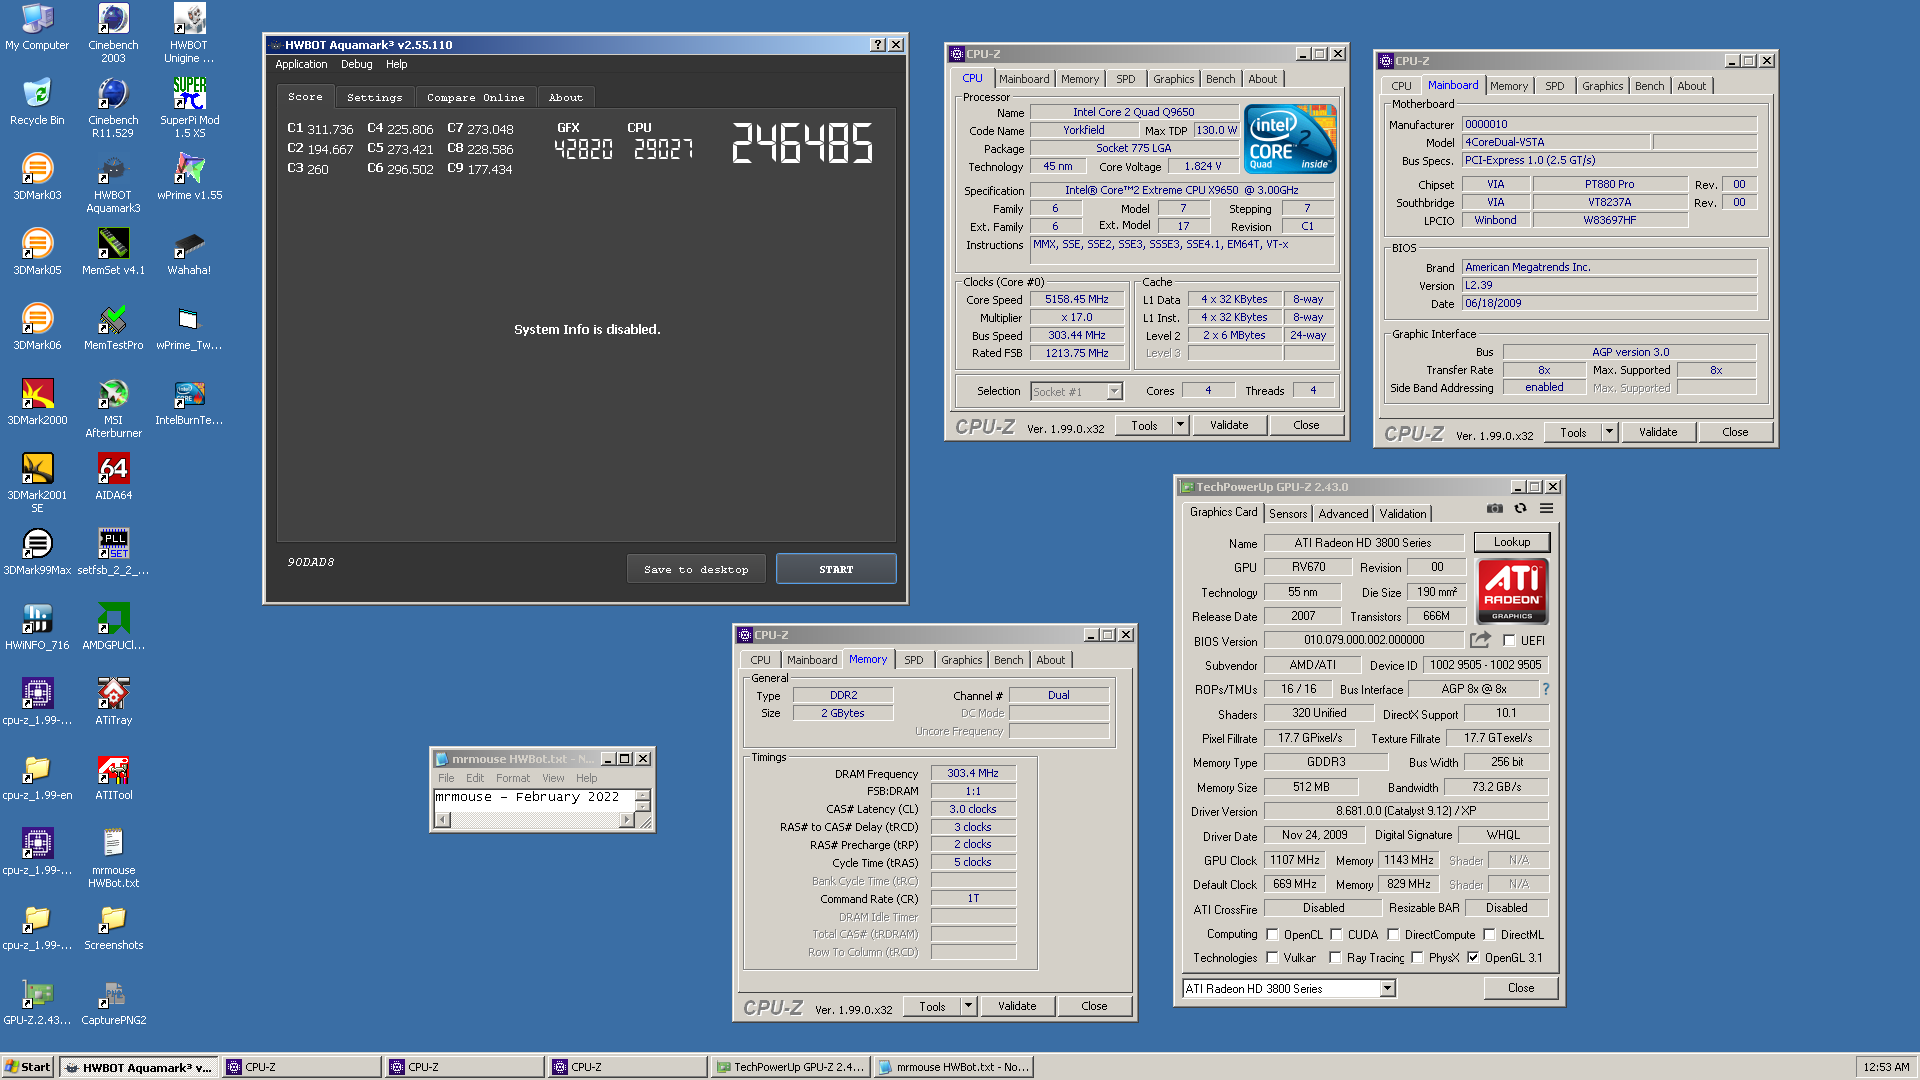Switch to Sensors tab in GPU-Z

[1288, 514]
